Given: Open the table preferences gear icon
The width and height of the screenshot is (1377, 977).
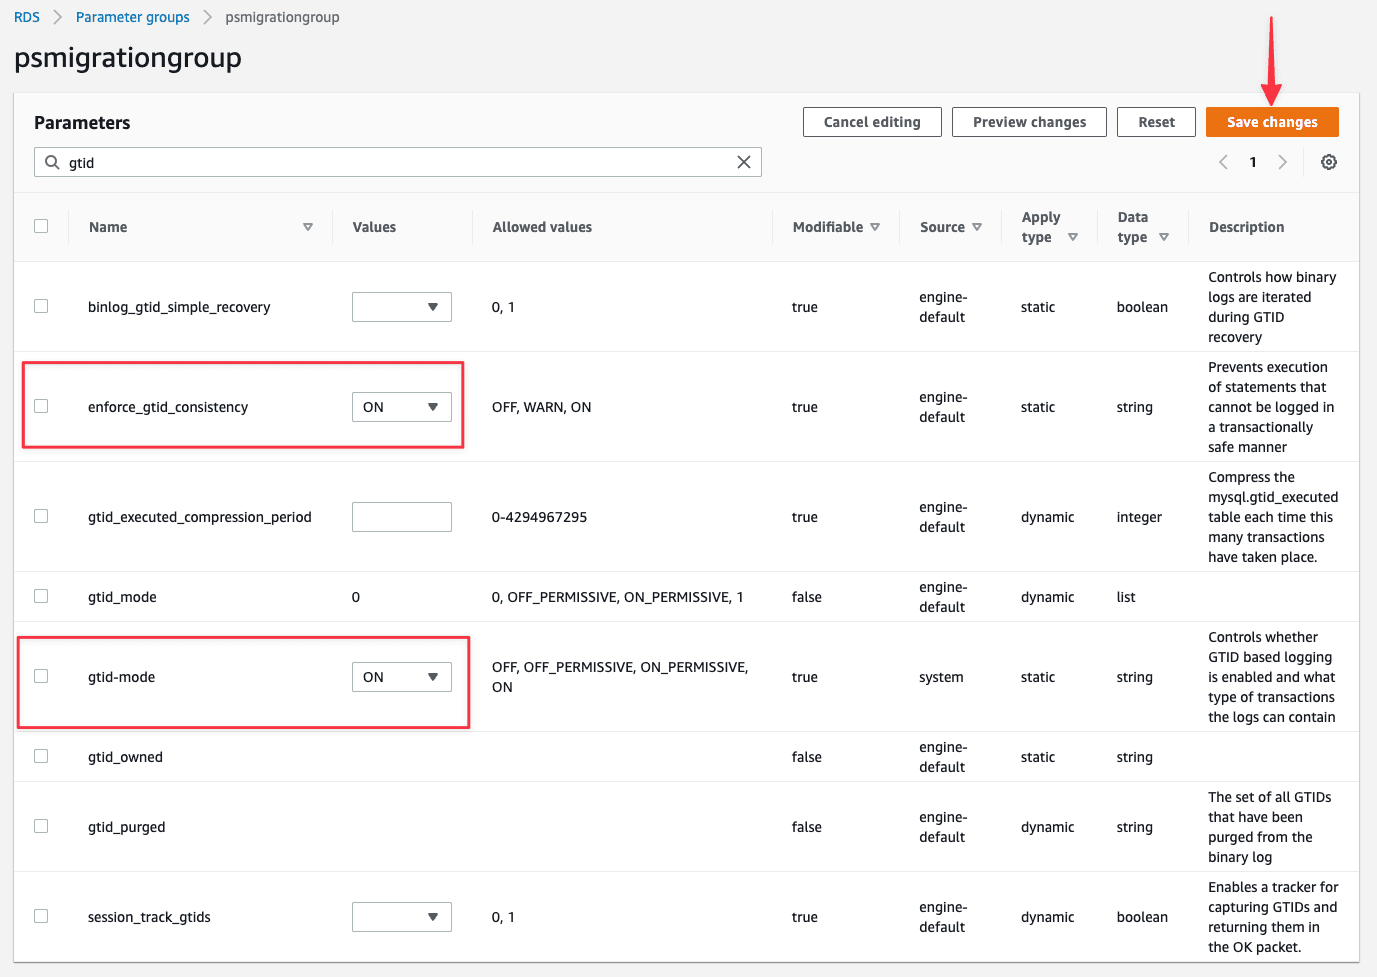Looking at the screenshot, I should pos(1329,162).
